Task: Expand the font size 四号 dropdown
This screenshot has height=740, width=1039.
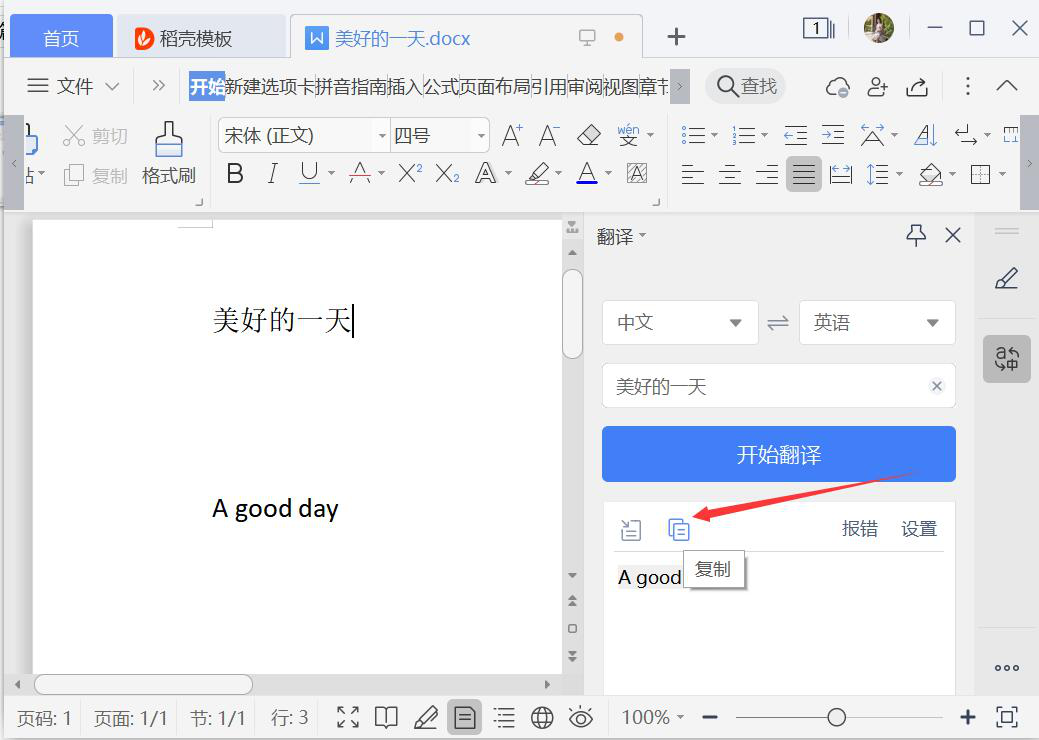Action: (482, 136)
